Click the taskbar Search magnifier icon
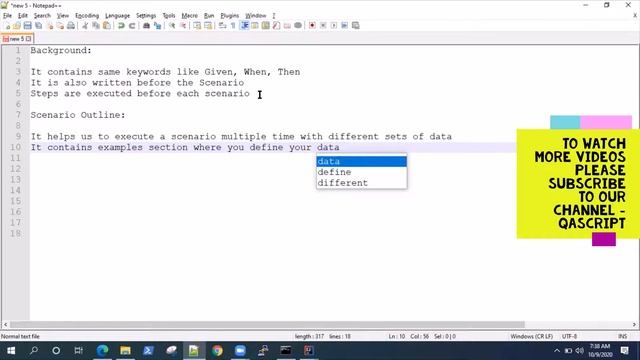640x360 pixels. (x=34, y=351)
